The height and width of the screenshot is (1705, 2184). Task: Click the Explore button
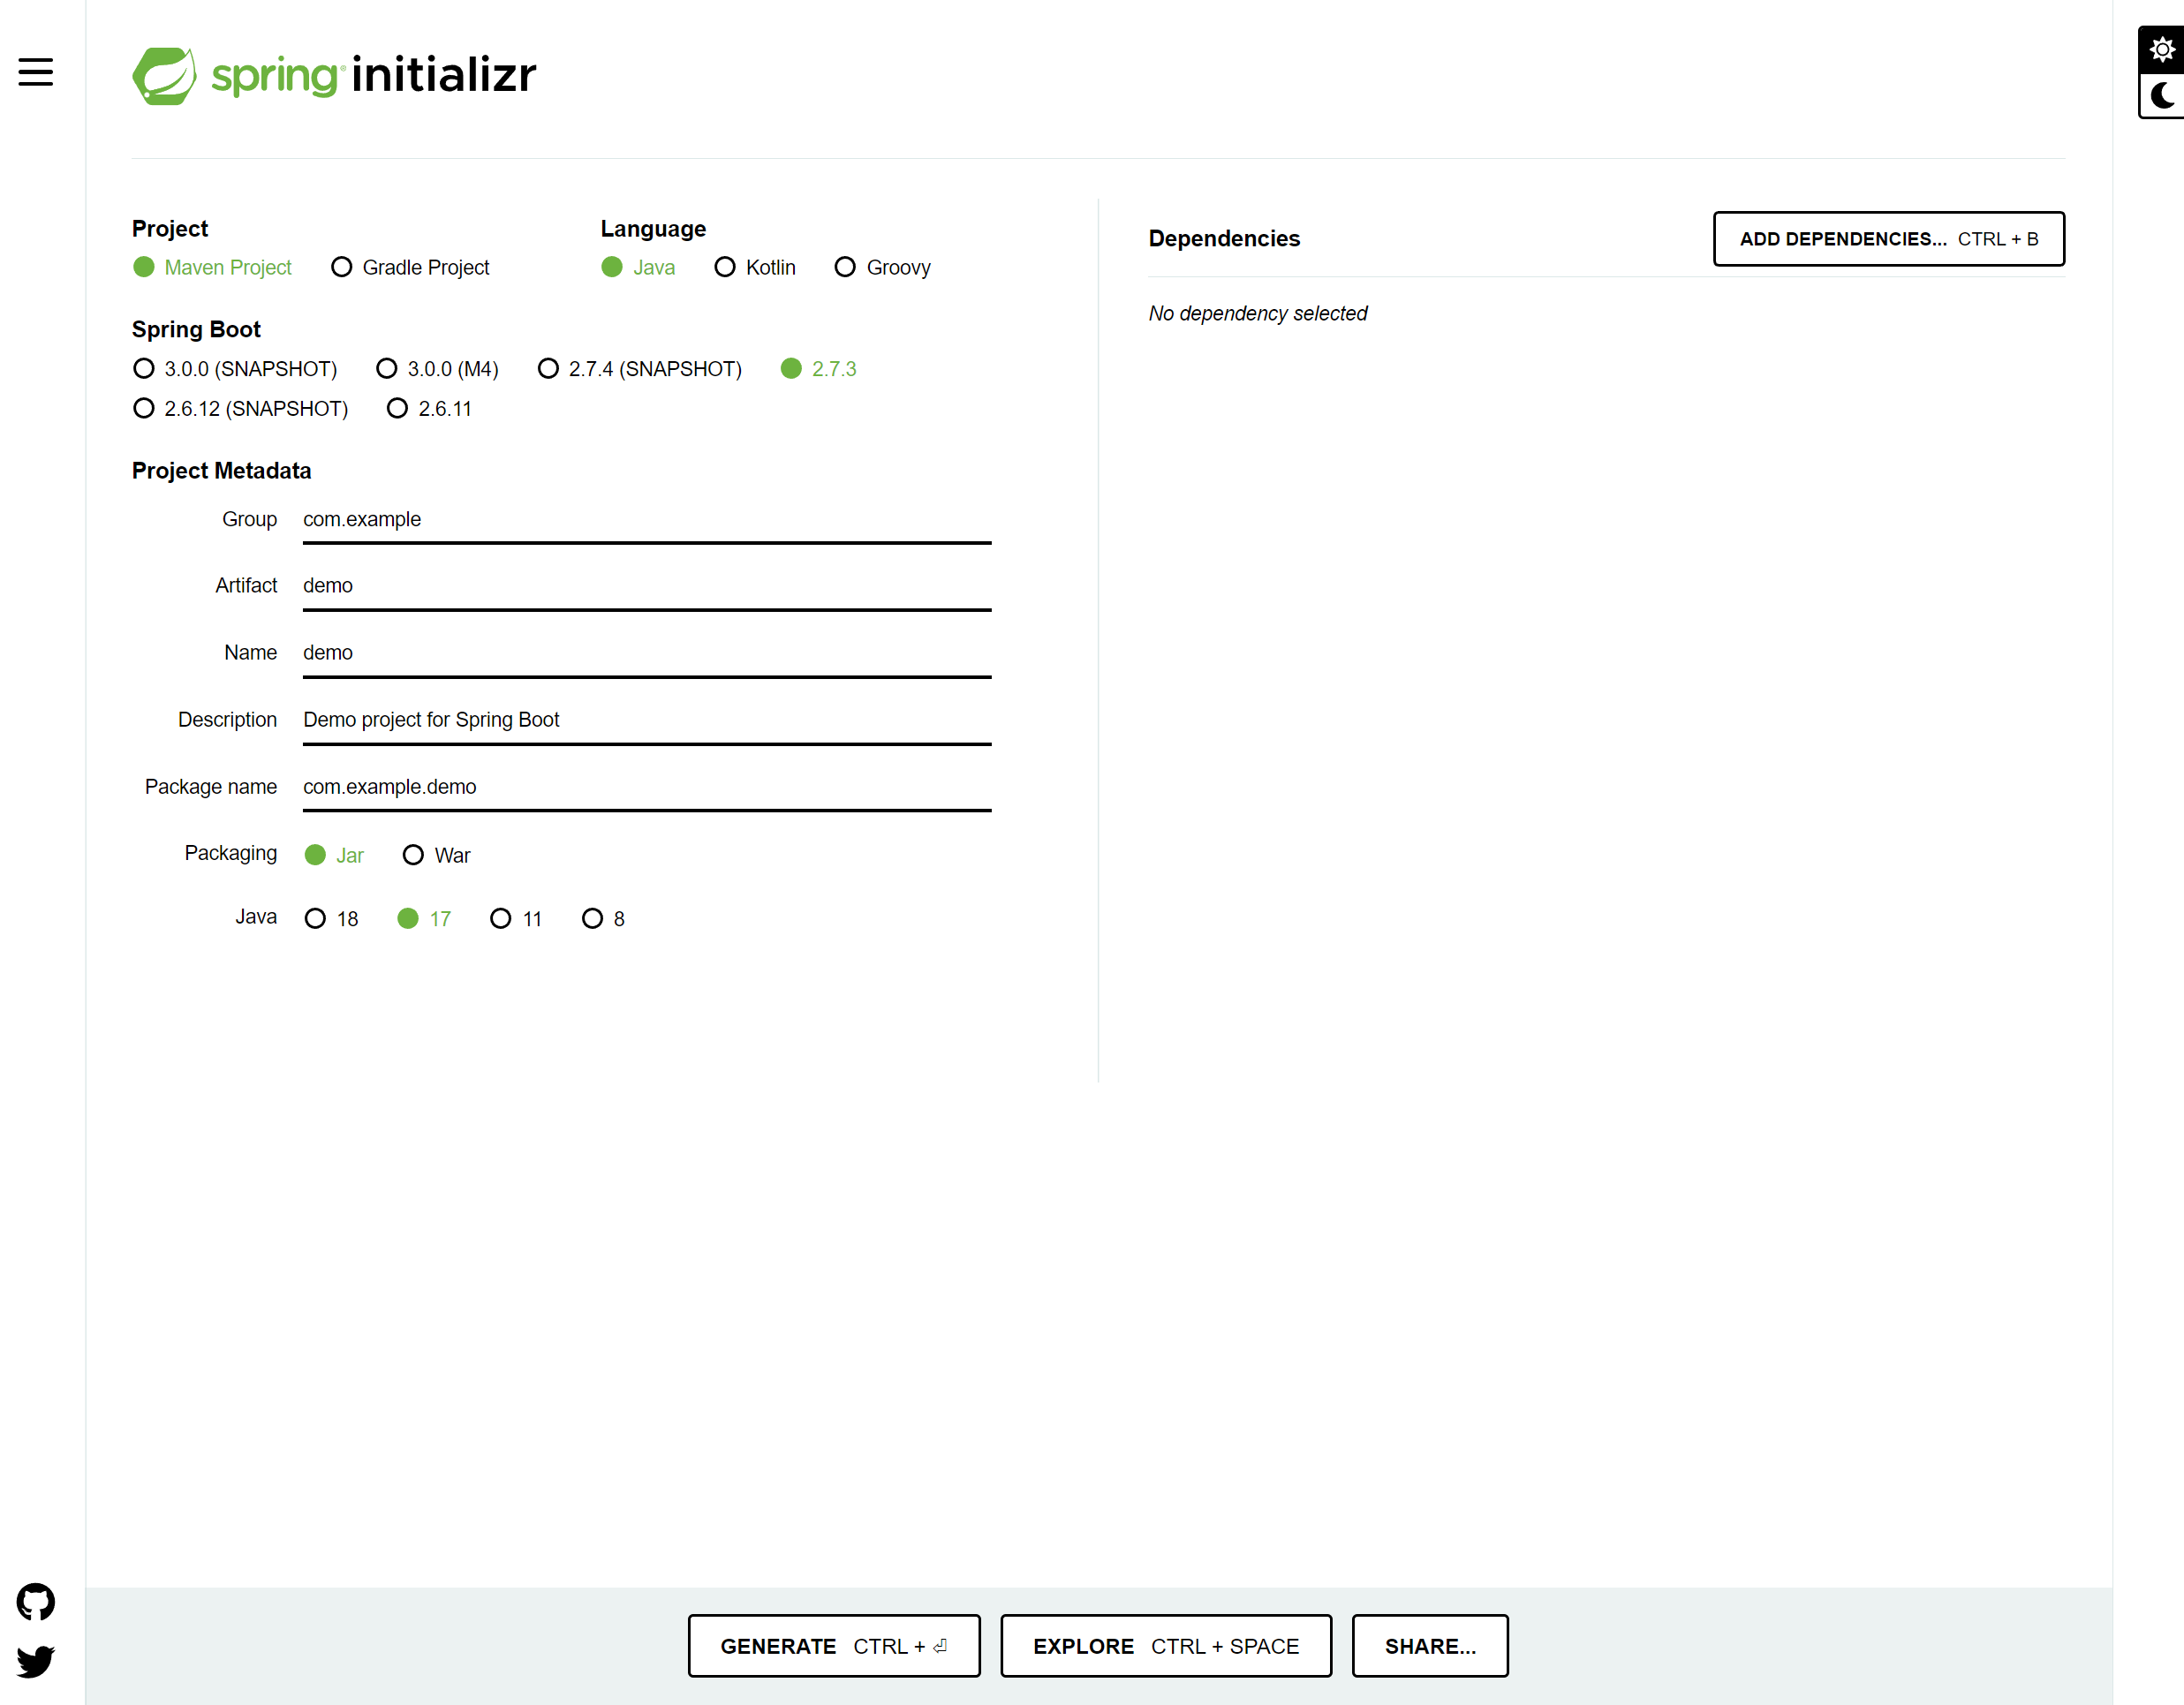[x=1165, y=1646]
